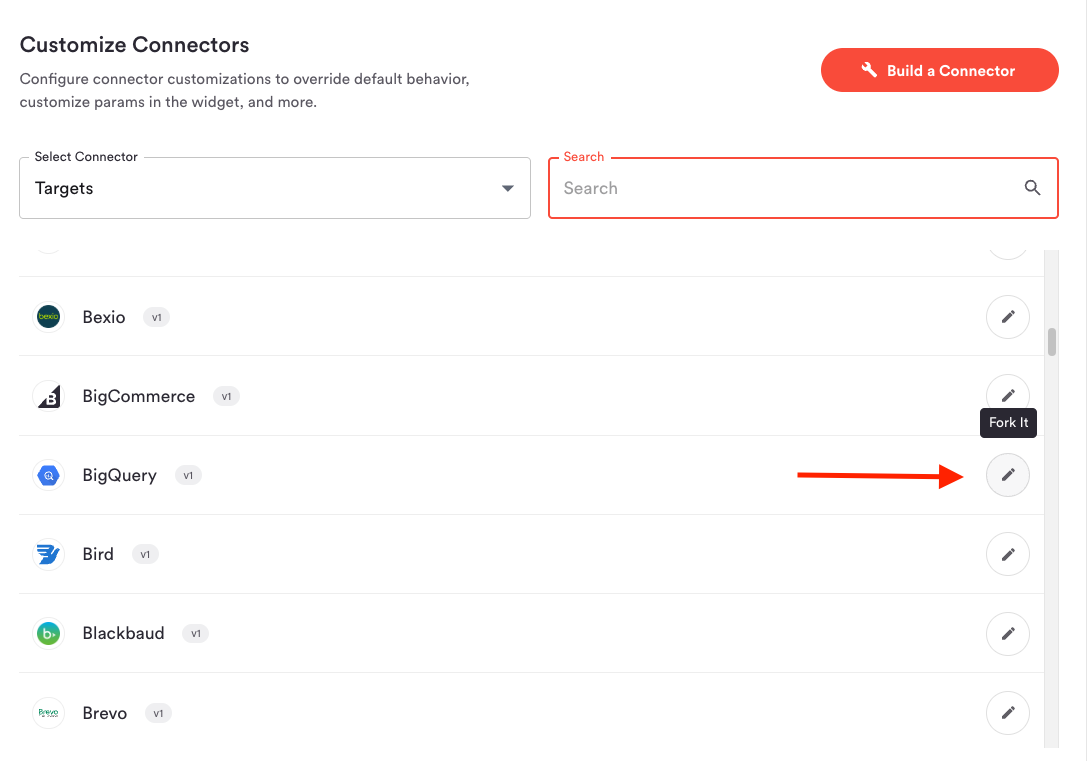Viewport: 1087px width, 761px height.
Task: Click the v1 badge next to BigQuery
Action: click(x=188, y=475)
